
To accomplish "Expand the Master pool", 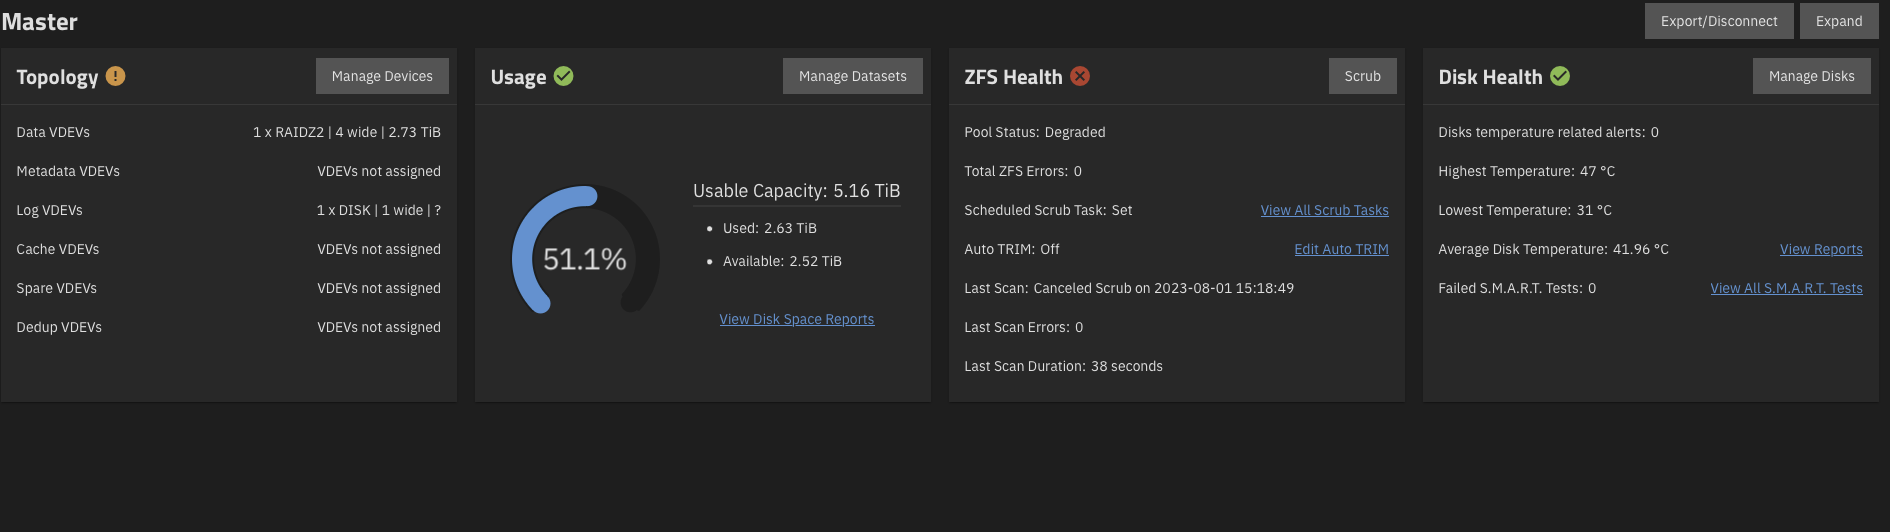I will [1839, 21].
